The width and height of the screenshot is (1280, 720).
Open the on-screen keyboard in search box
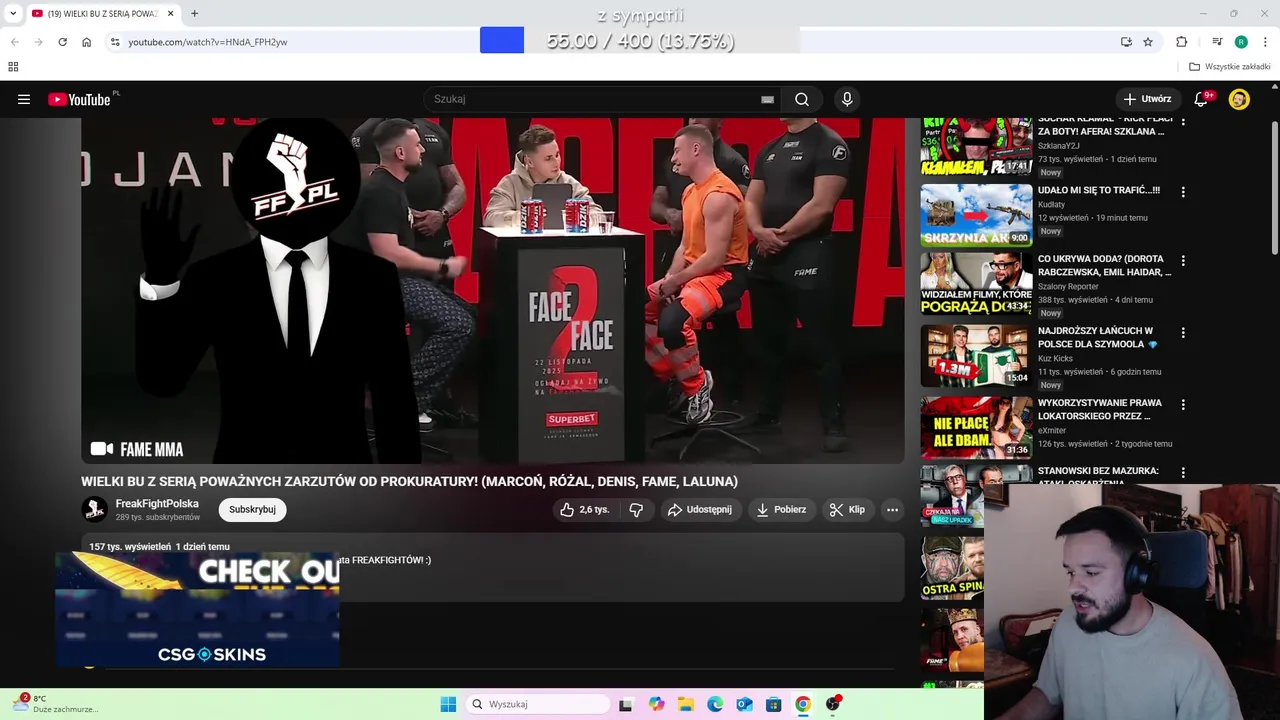(767, 99)
